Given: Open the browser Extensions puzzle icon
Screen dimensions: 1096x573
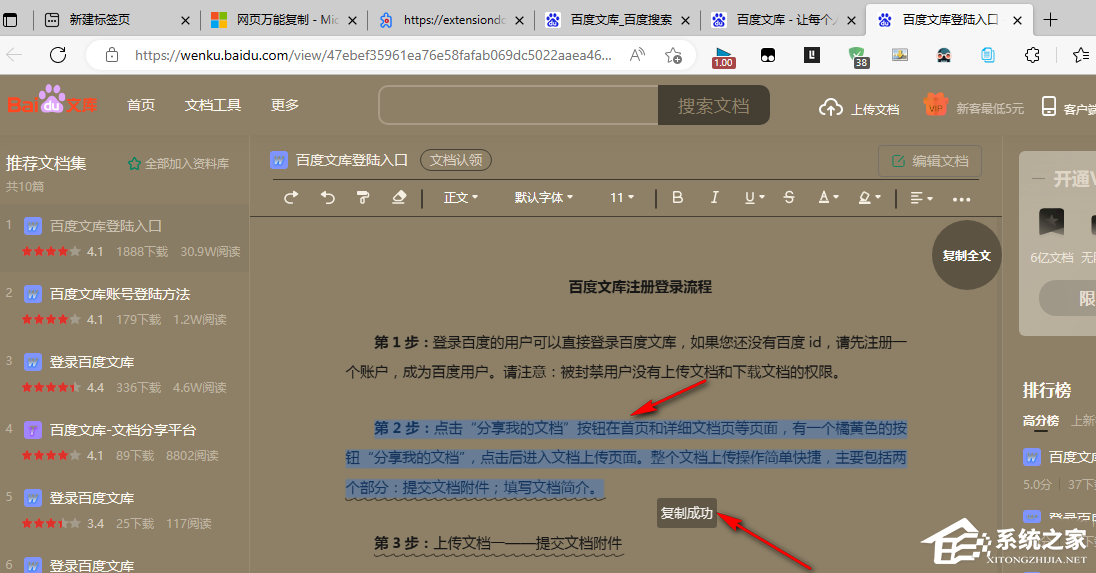Looking at the screenshot, I should [x=1033, y=56].
